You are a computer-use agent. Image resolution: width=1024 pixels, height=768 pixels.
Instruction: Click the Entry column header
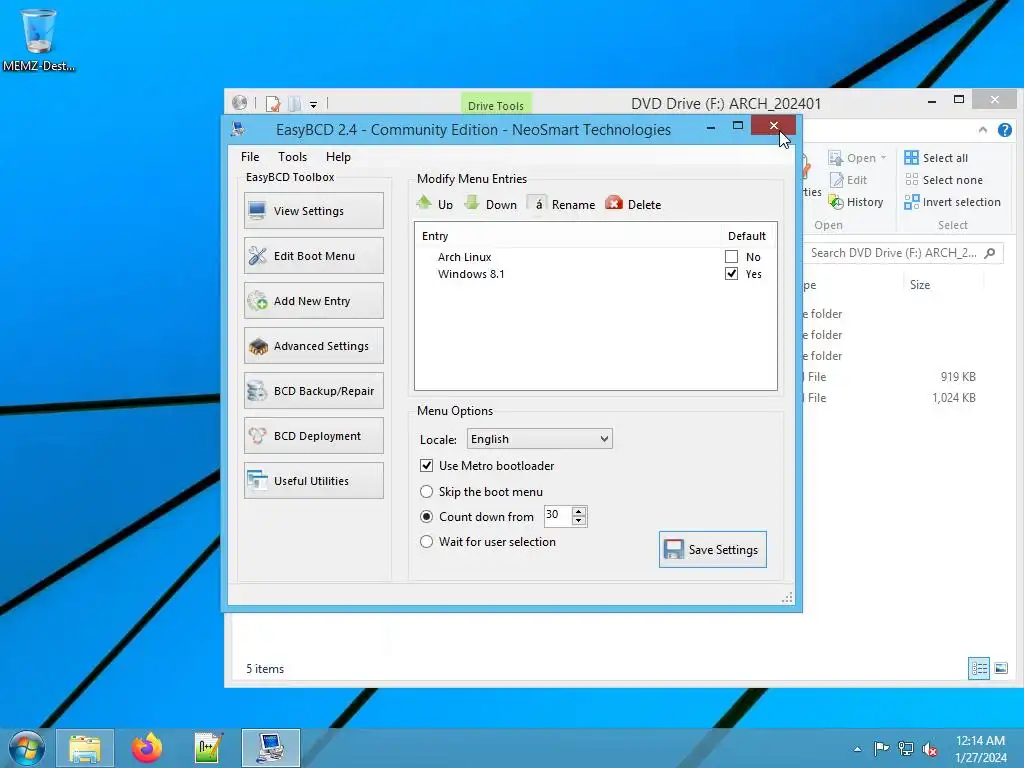pyautogui.click(x=435, y=236)
